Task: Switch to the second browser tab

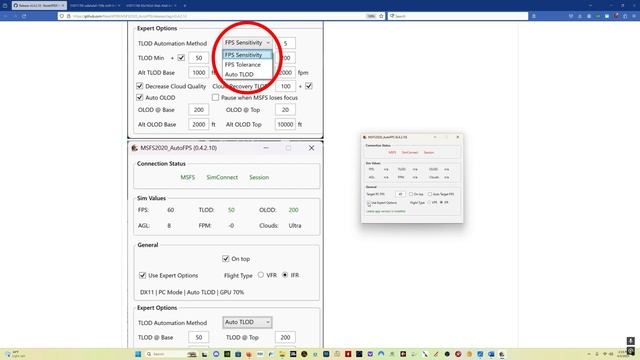Action: point(94,6)
